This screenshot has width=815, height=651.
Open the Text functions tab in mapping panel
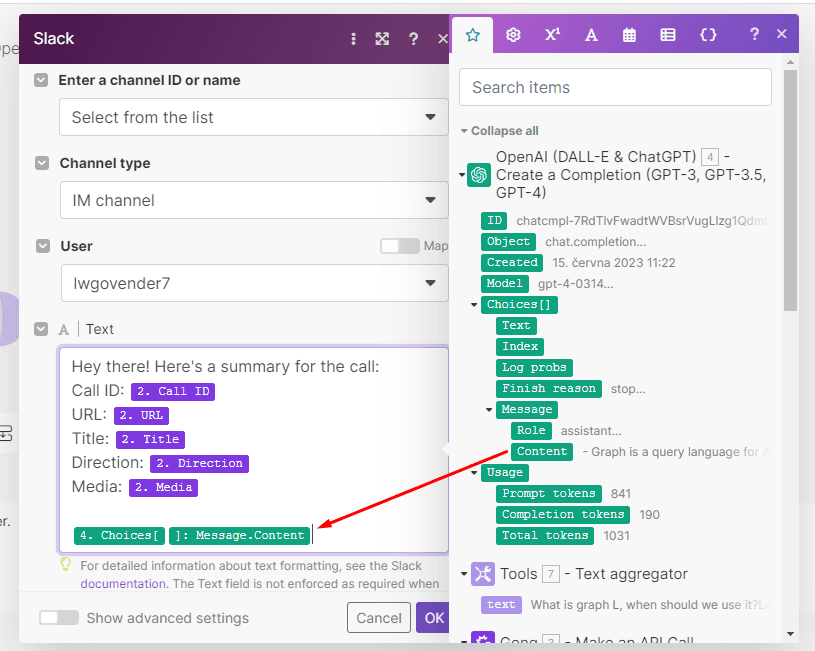point(591,34)
